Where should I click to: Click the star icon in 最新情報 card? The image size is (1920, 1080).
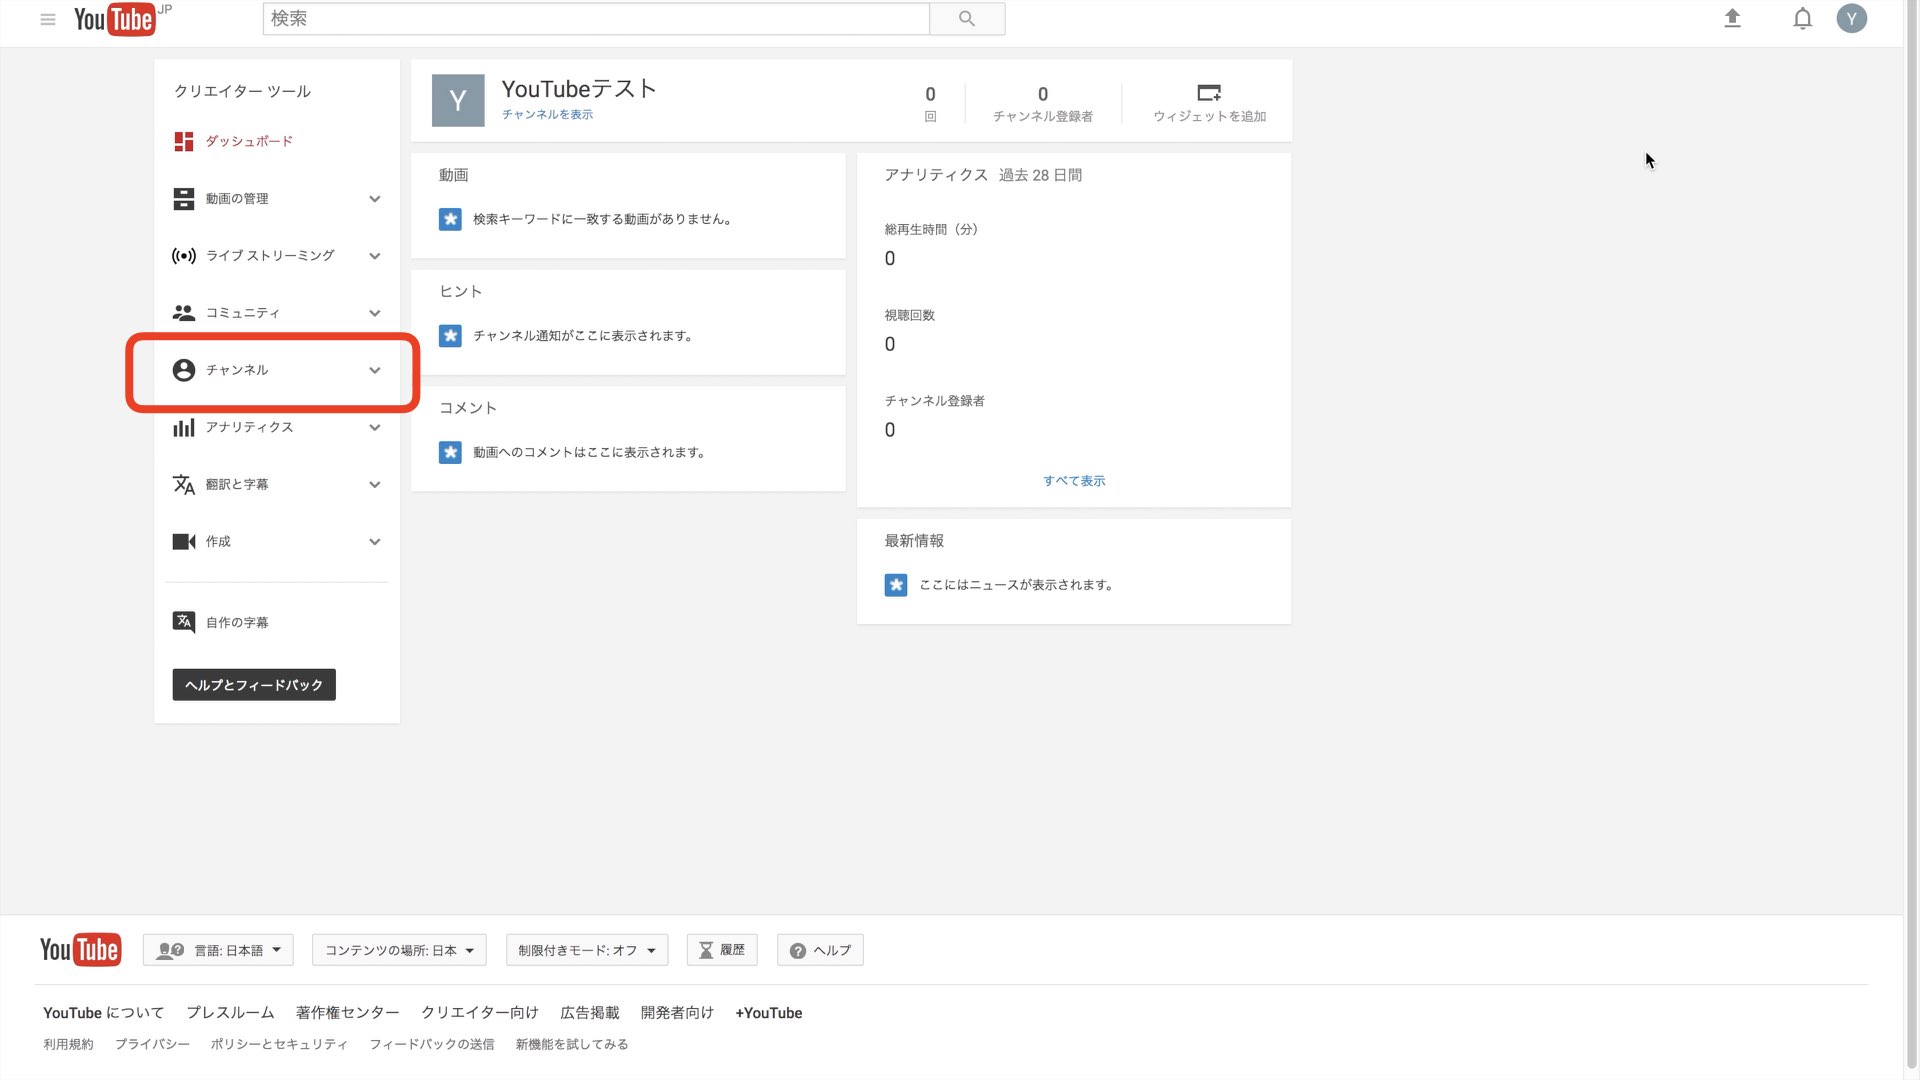click(896, 585)
